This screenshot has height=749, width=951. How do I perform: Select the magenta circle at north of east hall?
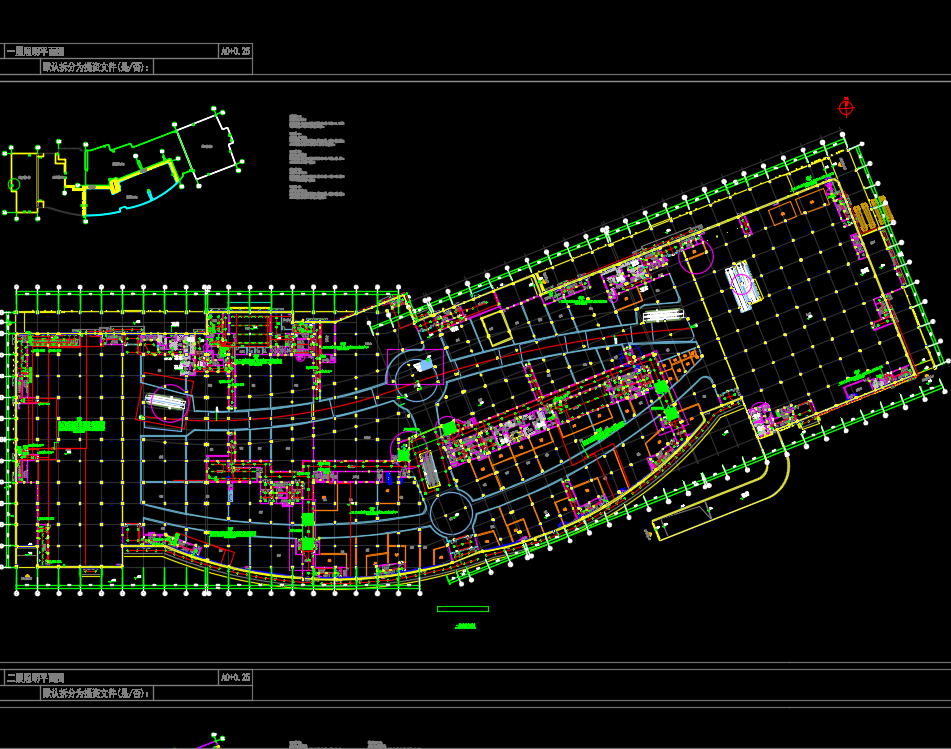coord(696,256)
